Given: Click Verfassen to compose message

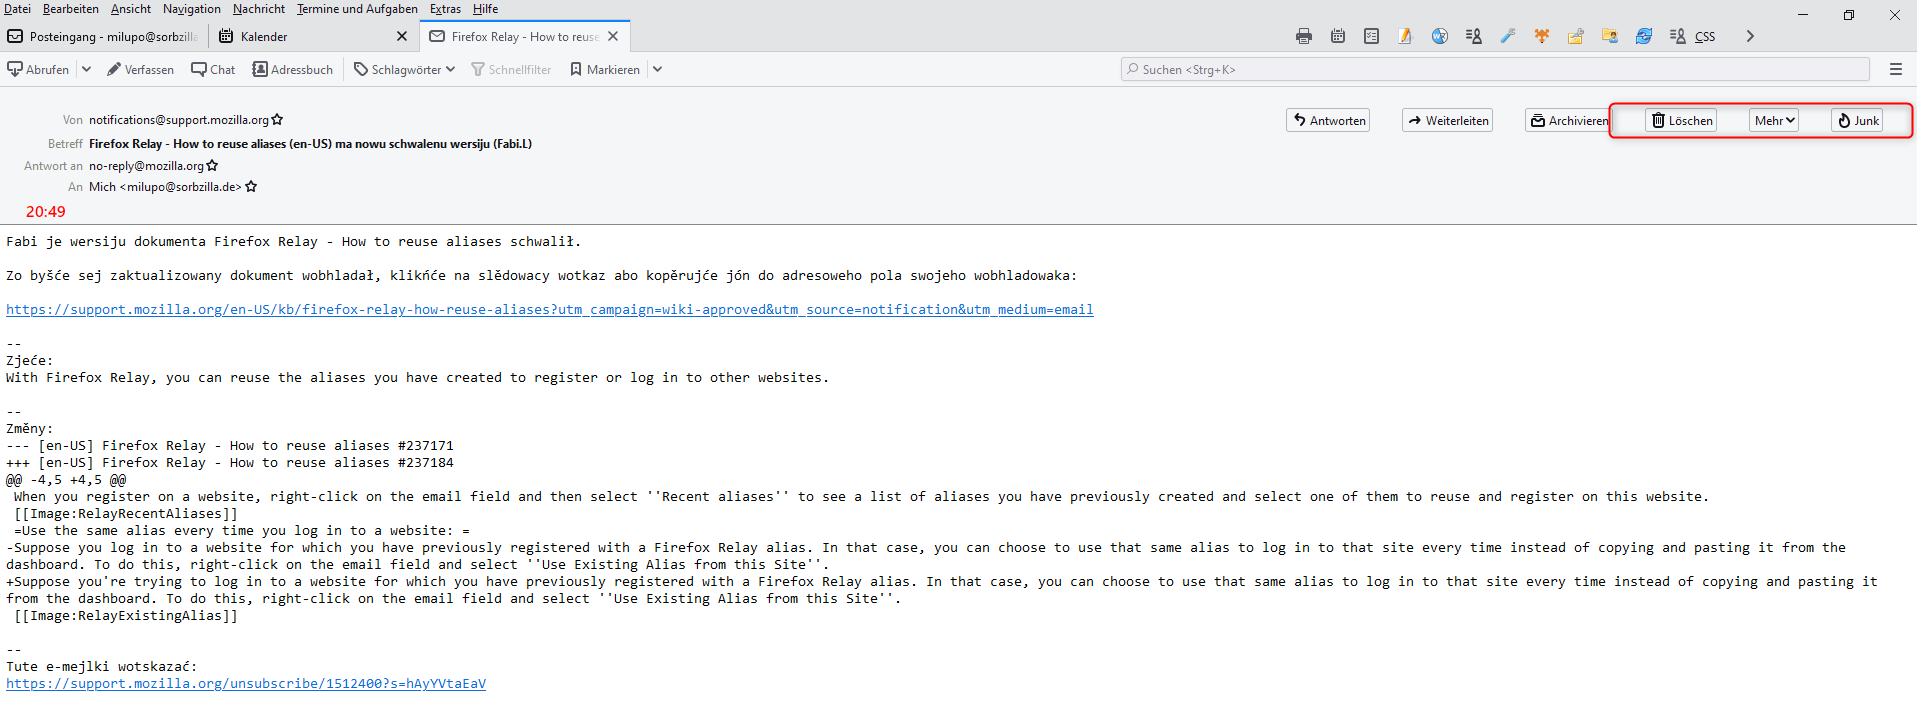Looking at the screenshot, I should pos(140,69).
